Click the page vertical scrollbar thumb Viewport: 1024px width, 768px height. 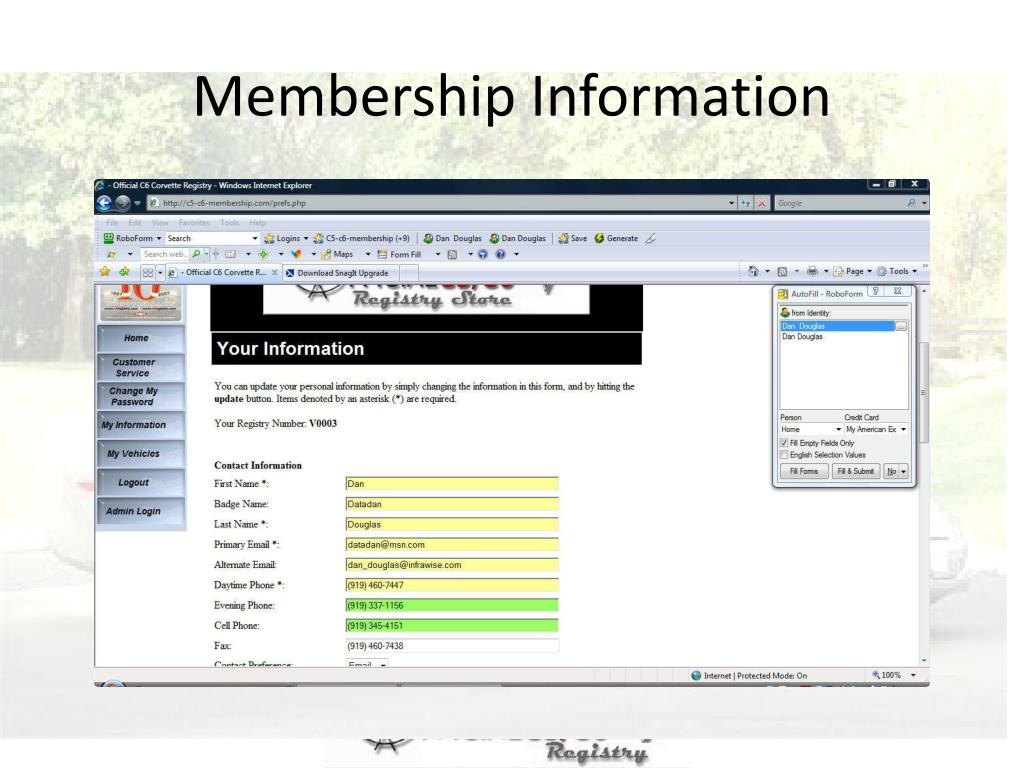(x=923, y=392)
